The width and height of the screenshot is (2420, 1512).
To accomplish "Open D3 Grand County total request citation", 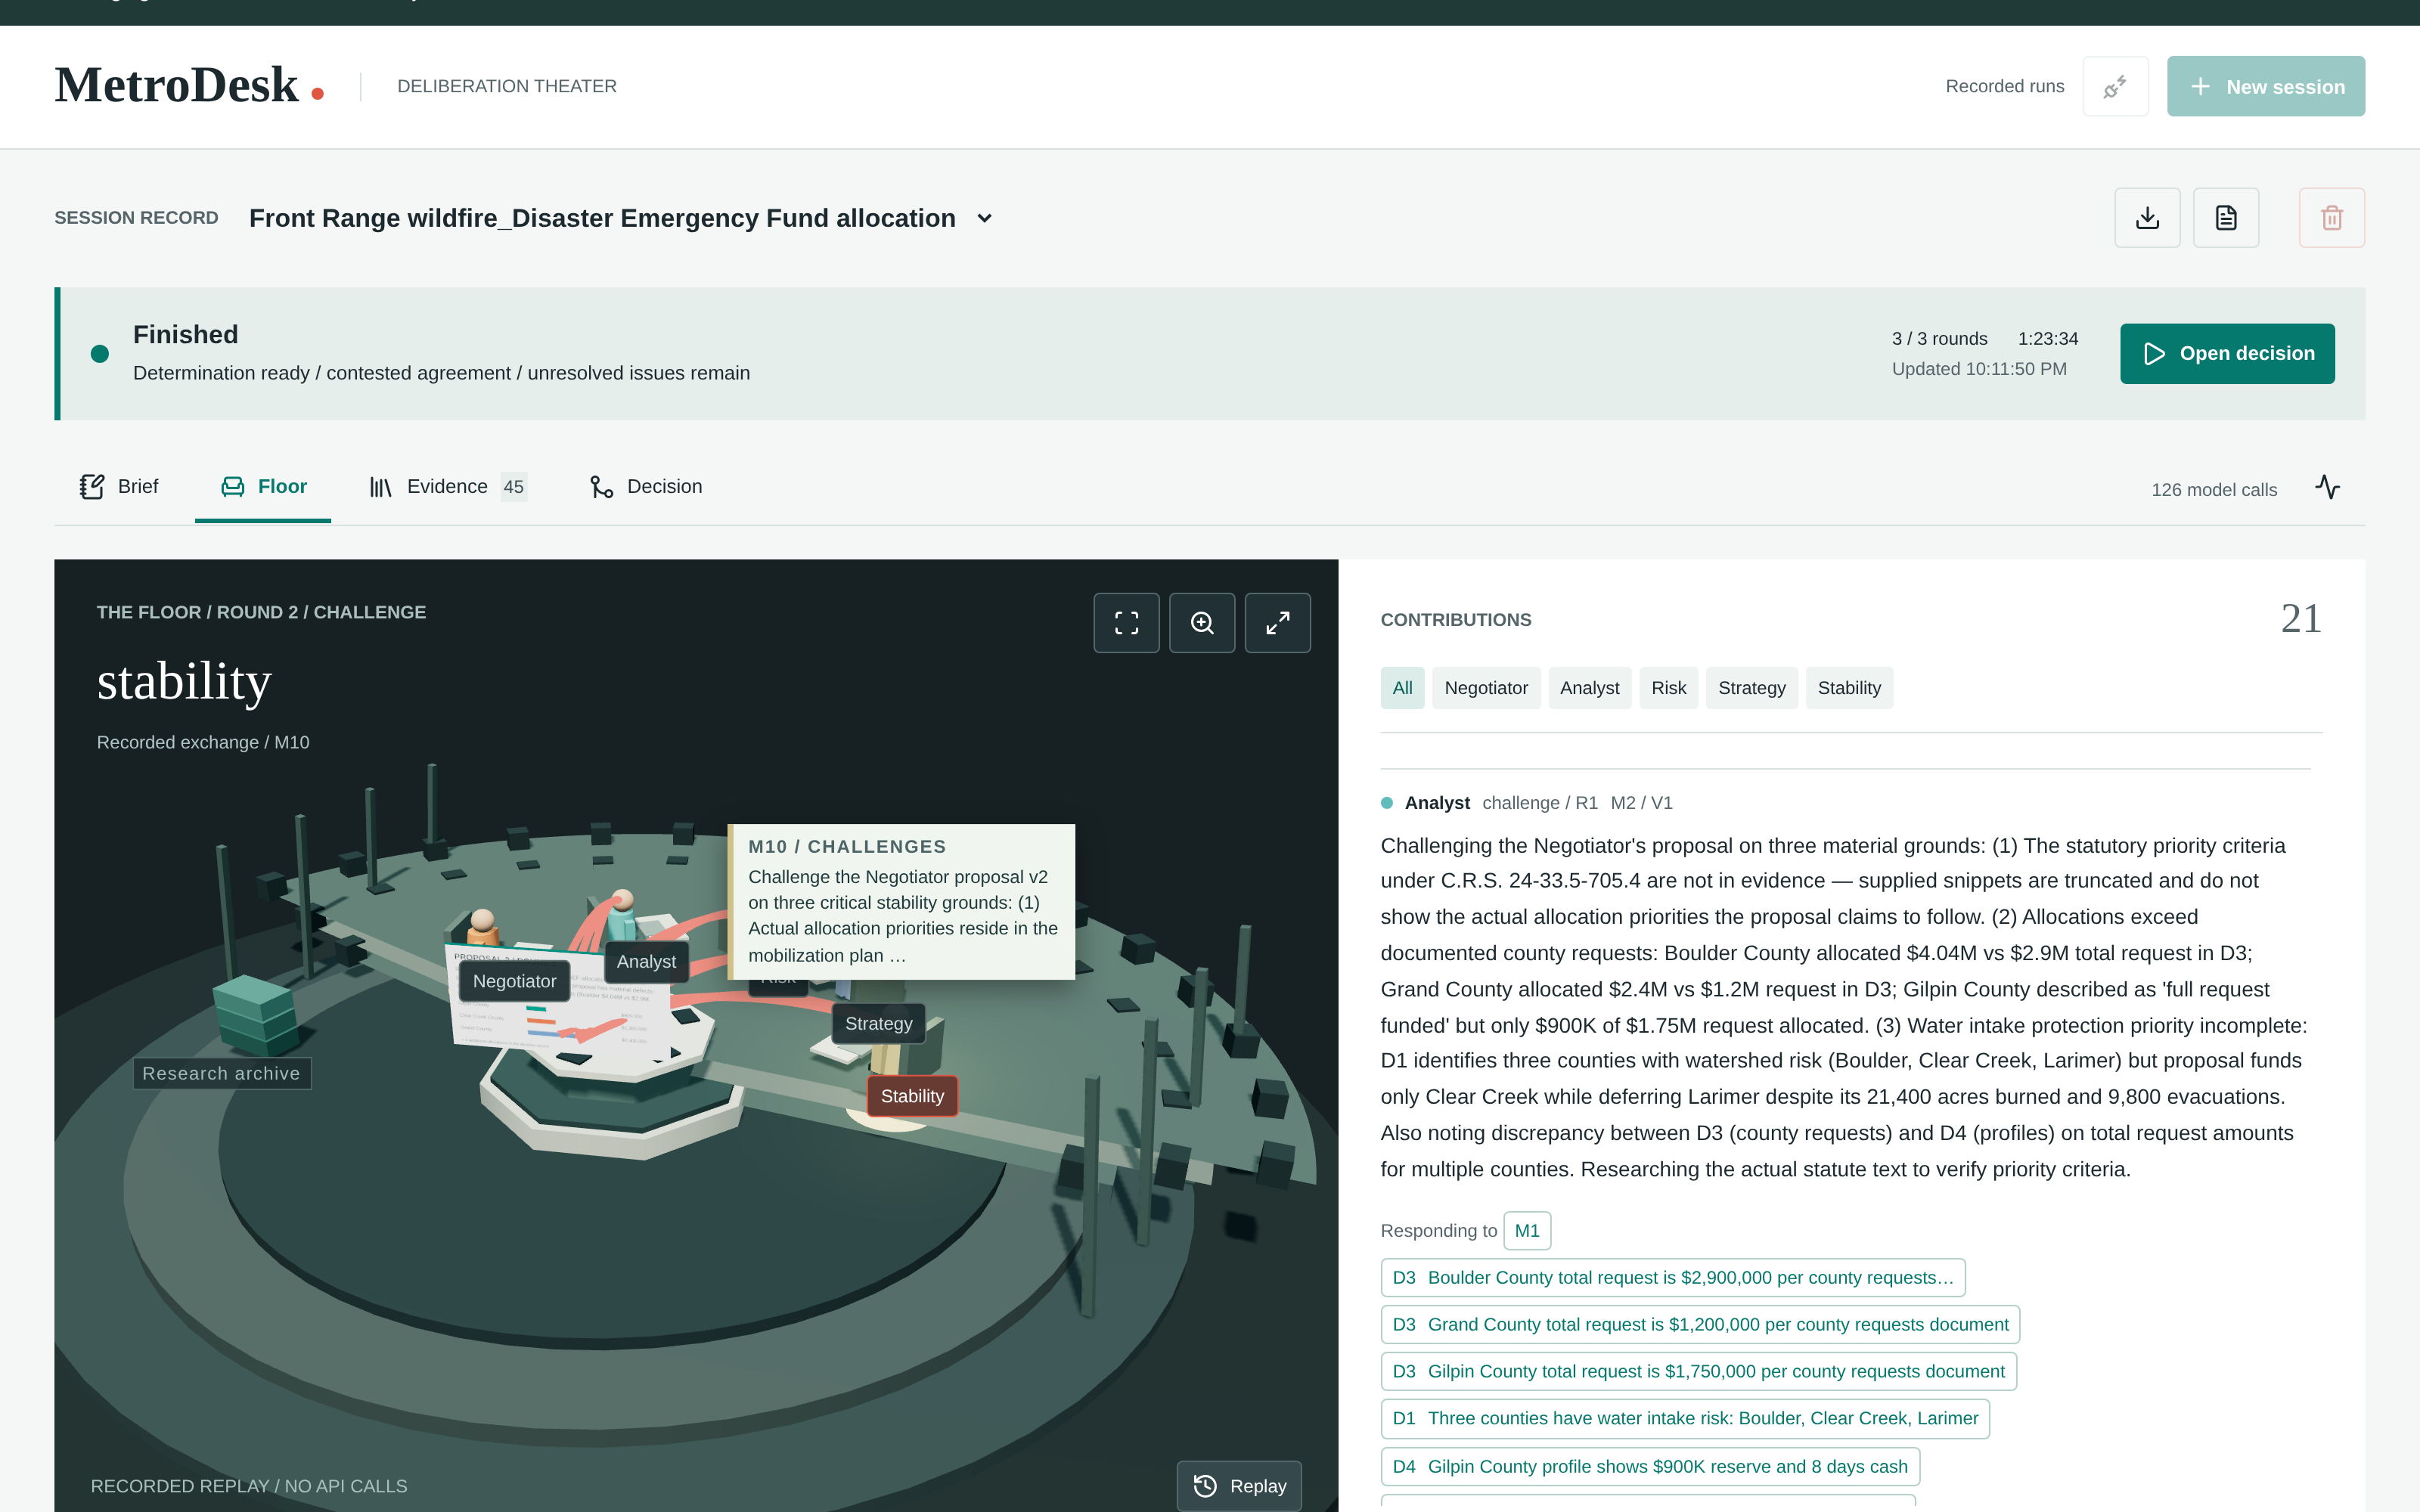I will tap(1700, 1325).
